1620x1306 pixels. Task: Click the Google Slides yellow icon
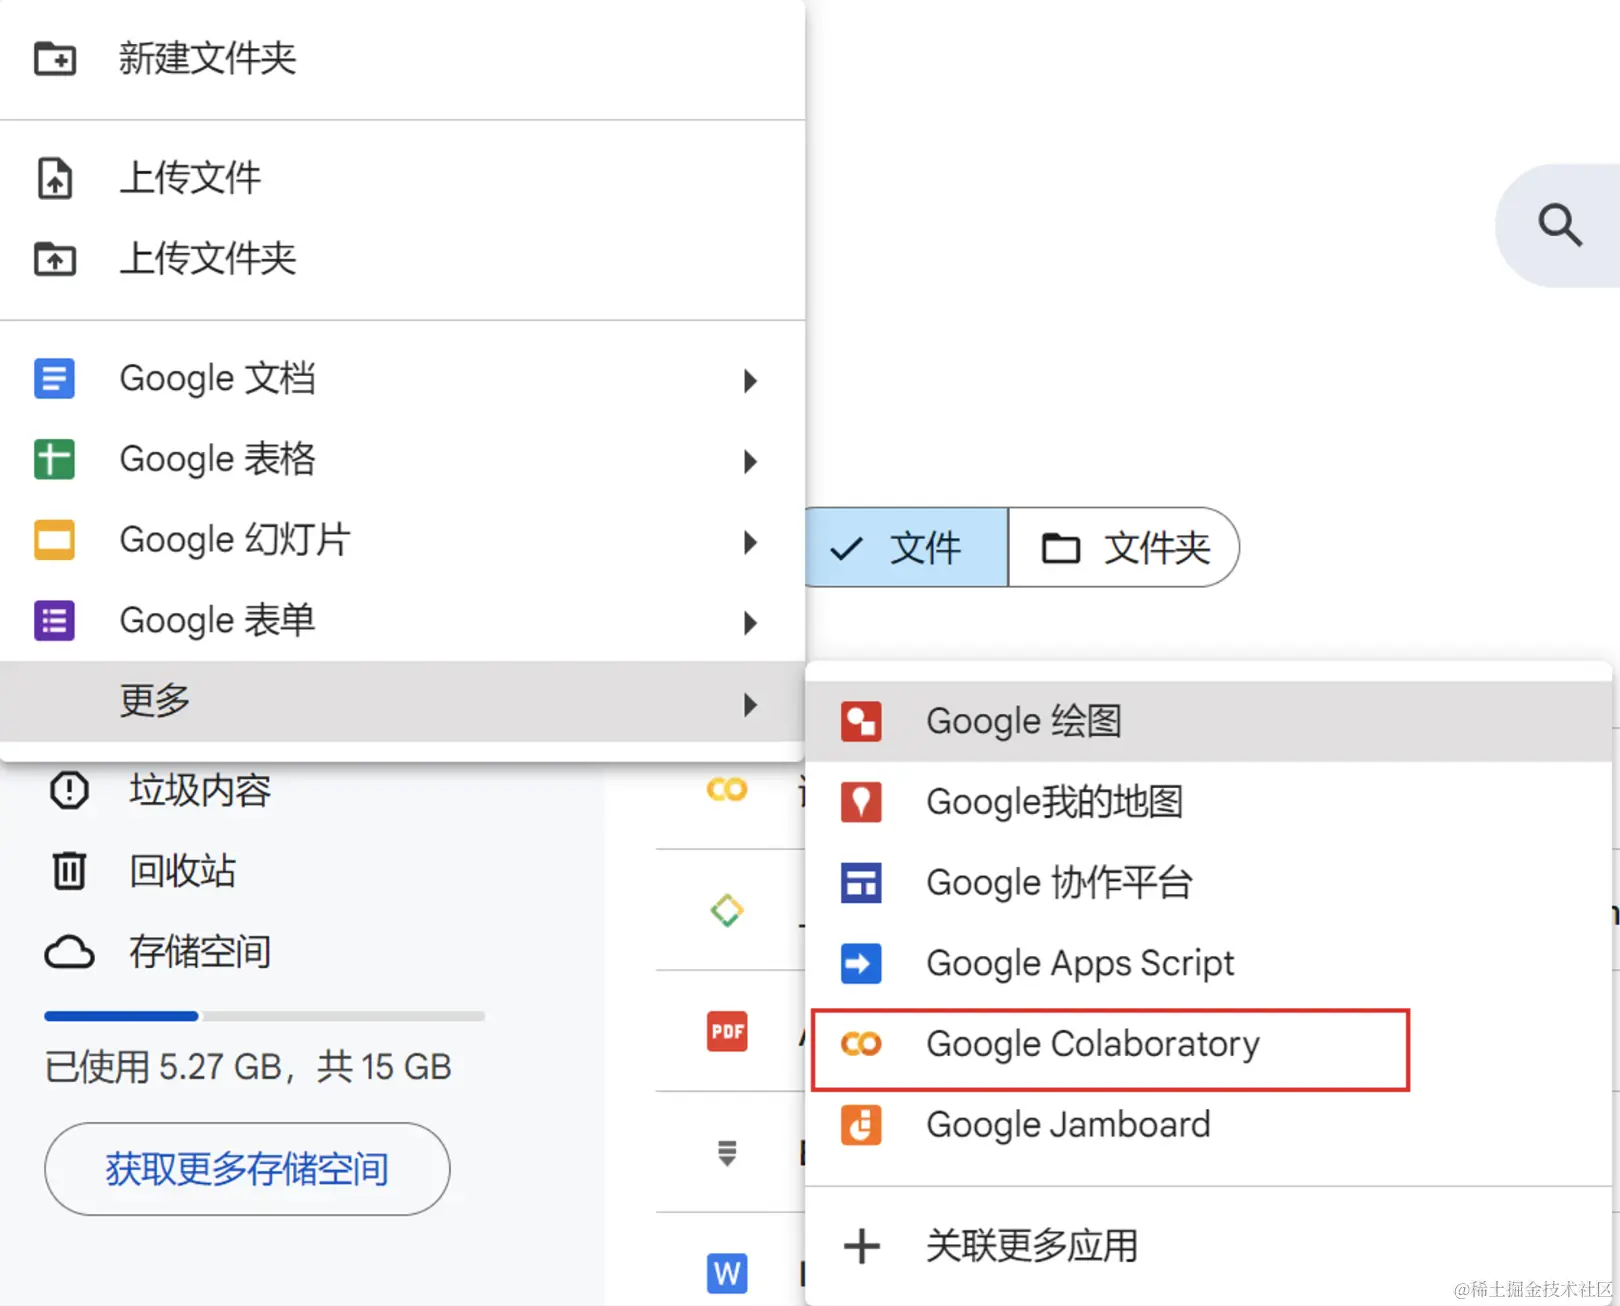tap(54, 540)
